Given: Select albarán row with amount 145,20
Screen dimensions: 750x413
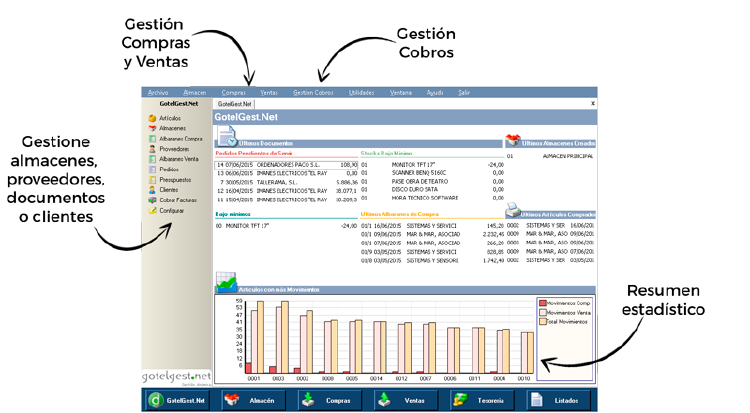Looking at the screenshot, I should [x=432, y=225].
